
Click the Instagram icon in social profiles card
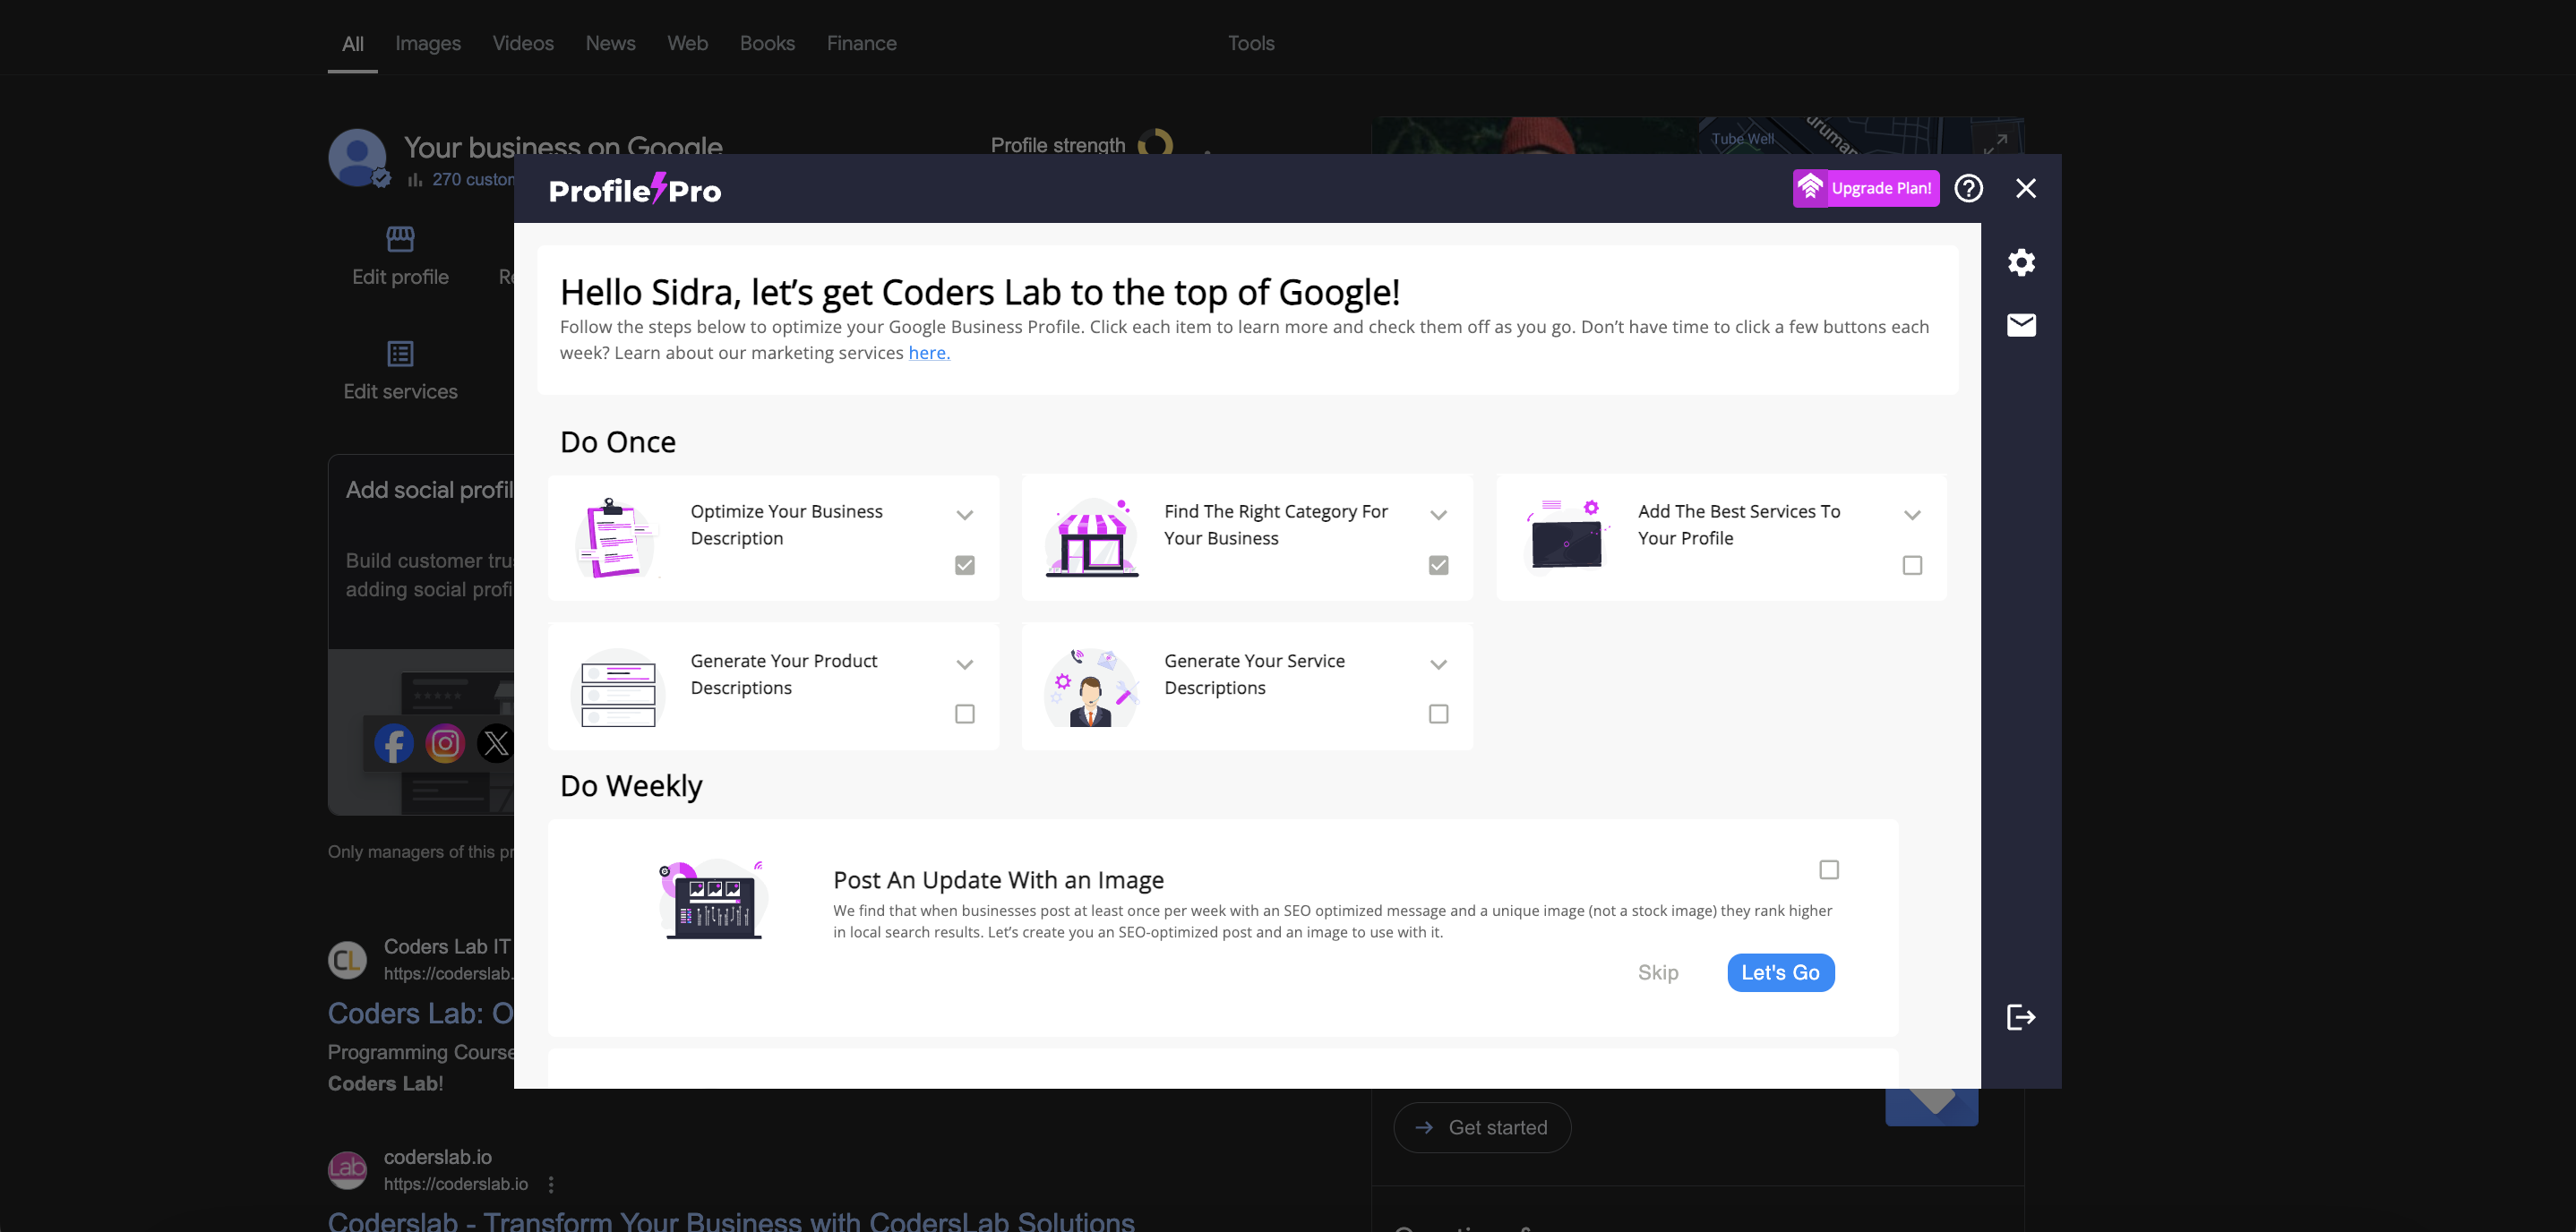click(445, 743)
